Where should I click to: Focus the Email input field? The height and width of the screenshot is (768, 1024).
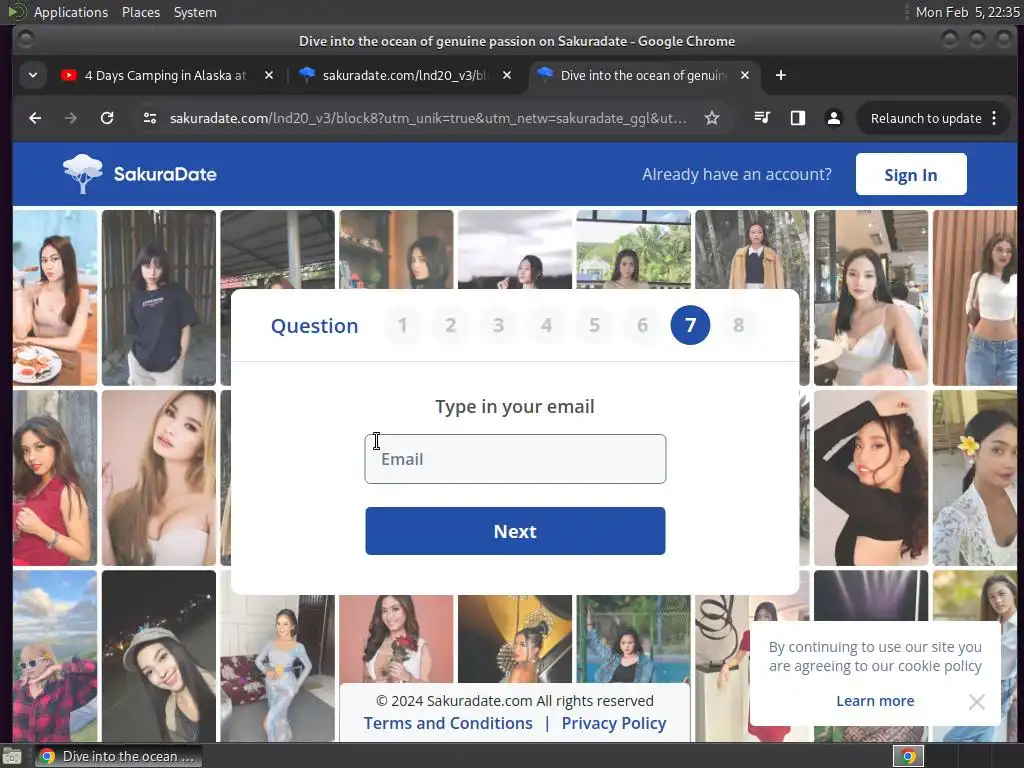tap(515, 459)
